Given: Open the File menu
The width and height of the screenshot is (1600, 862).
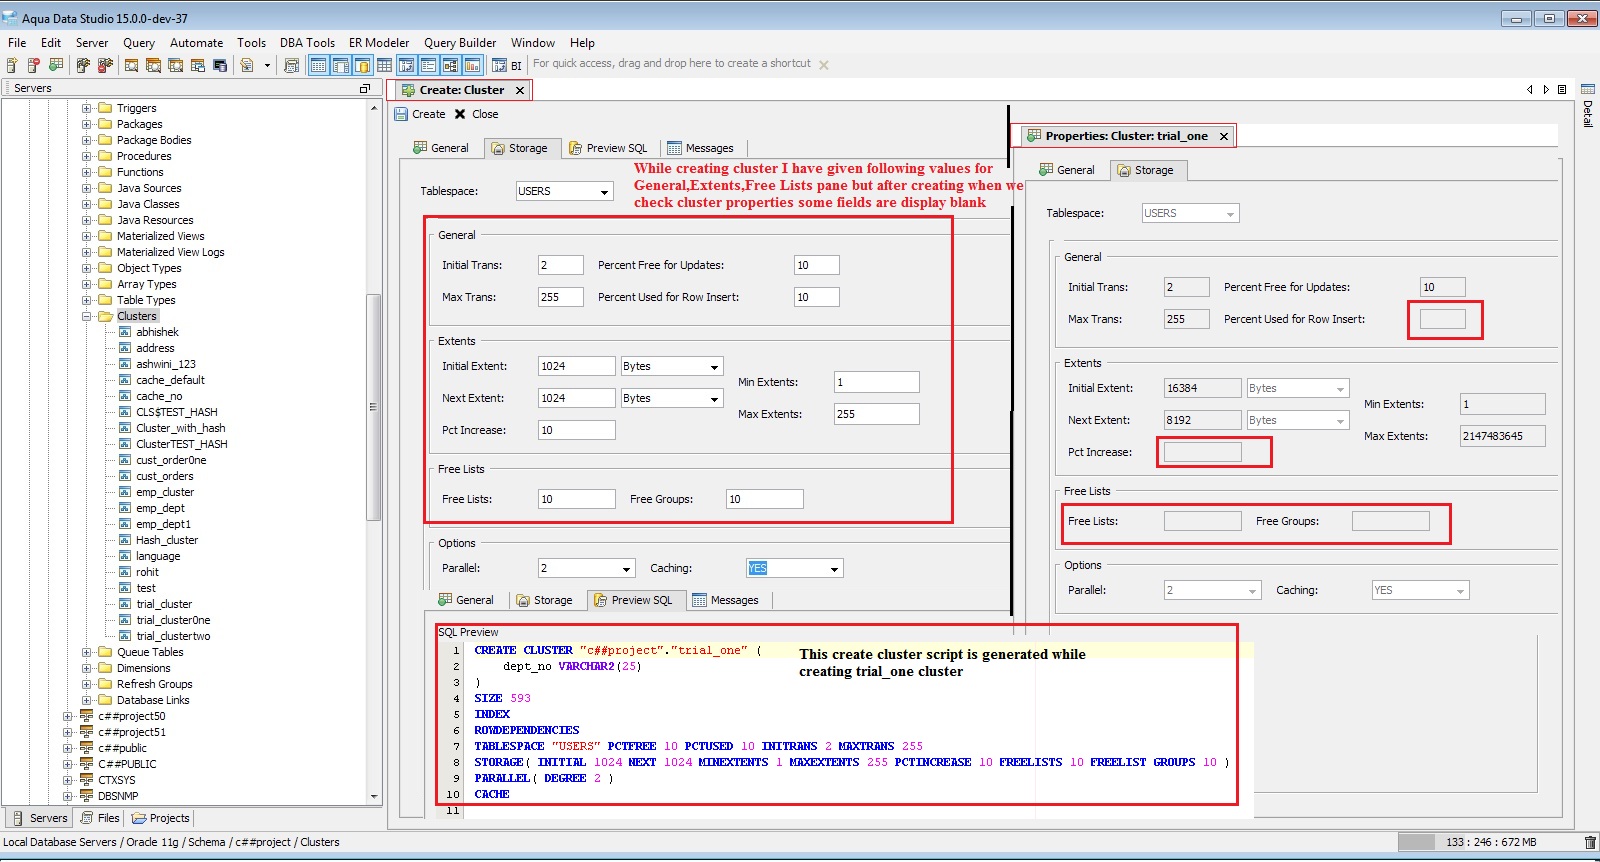Looking at the screenshot, I should coord(17,43).
